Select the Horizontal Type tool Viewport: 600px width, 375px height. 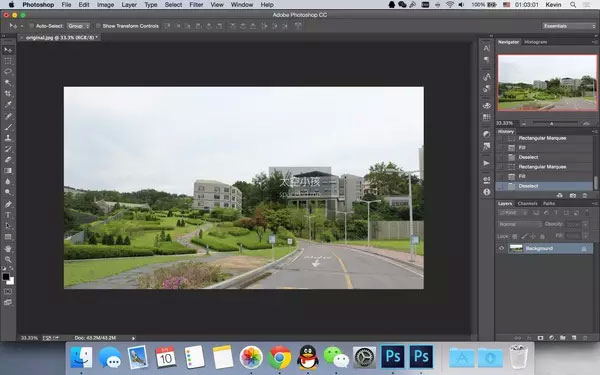[x=8, y=215]
